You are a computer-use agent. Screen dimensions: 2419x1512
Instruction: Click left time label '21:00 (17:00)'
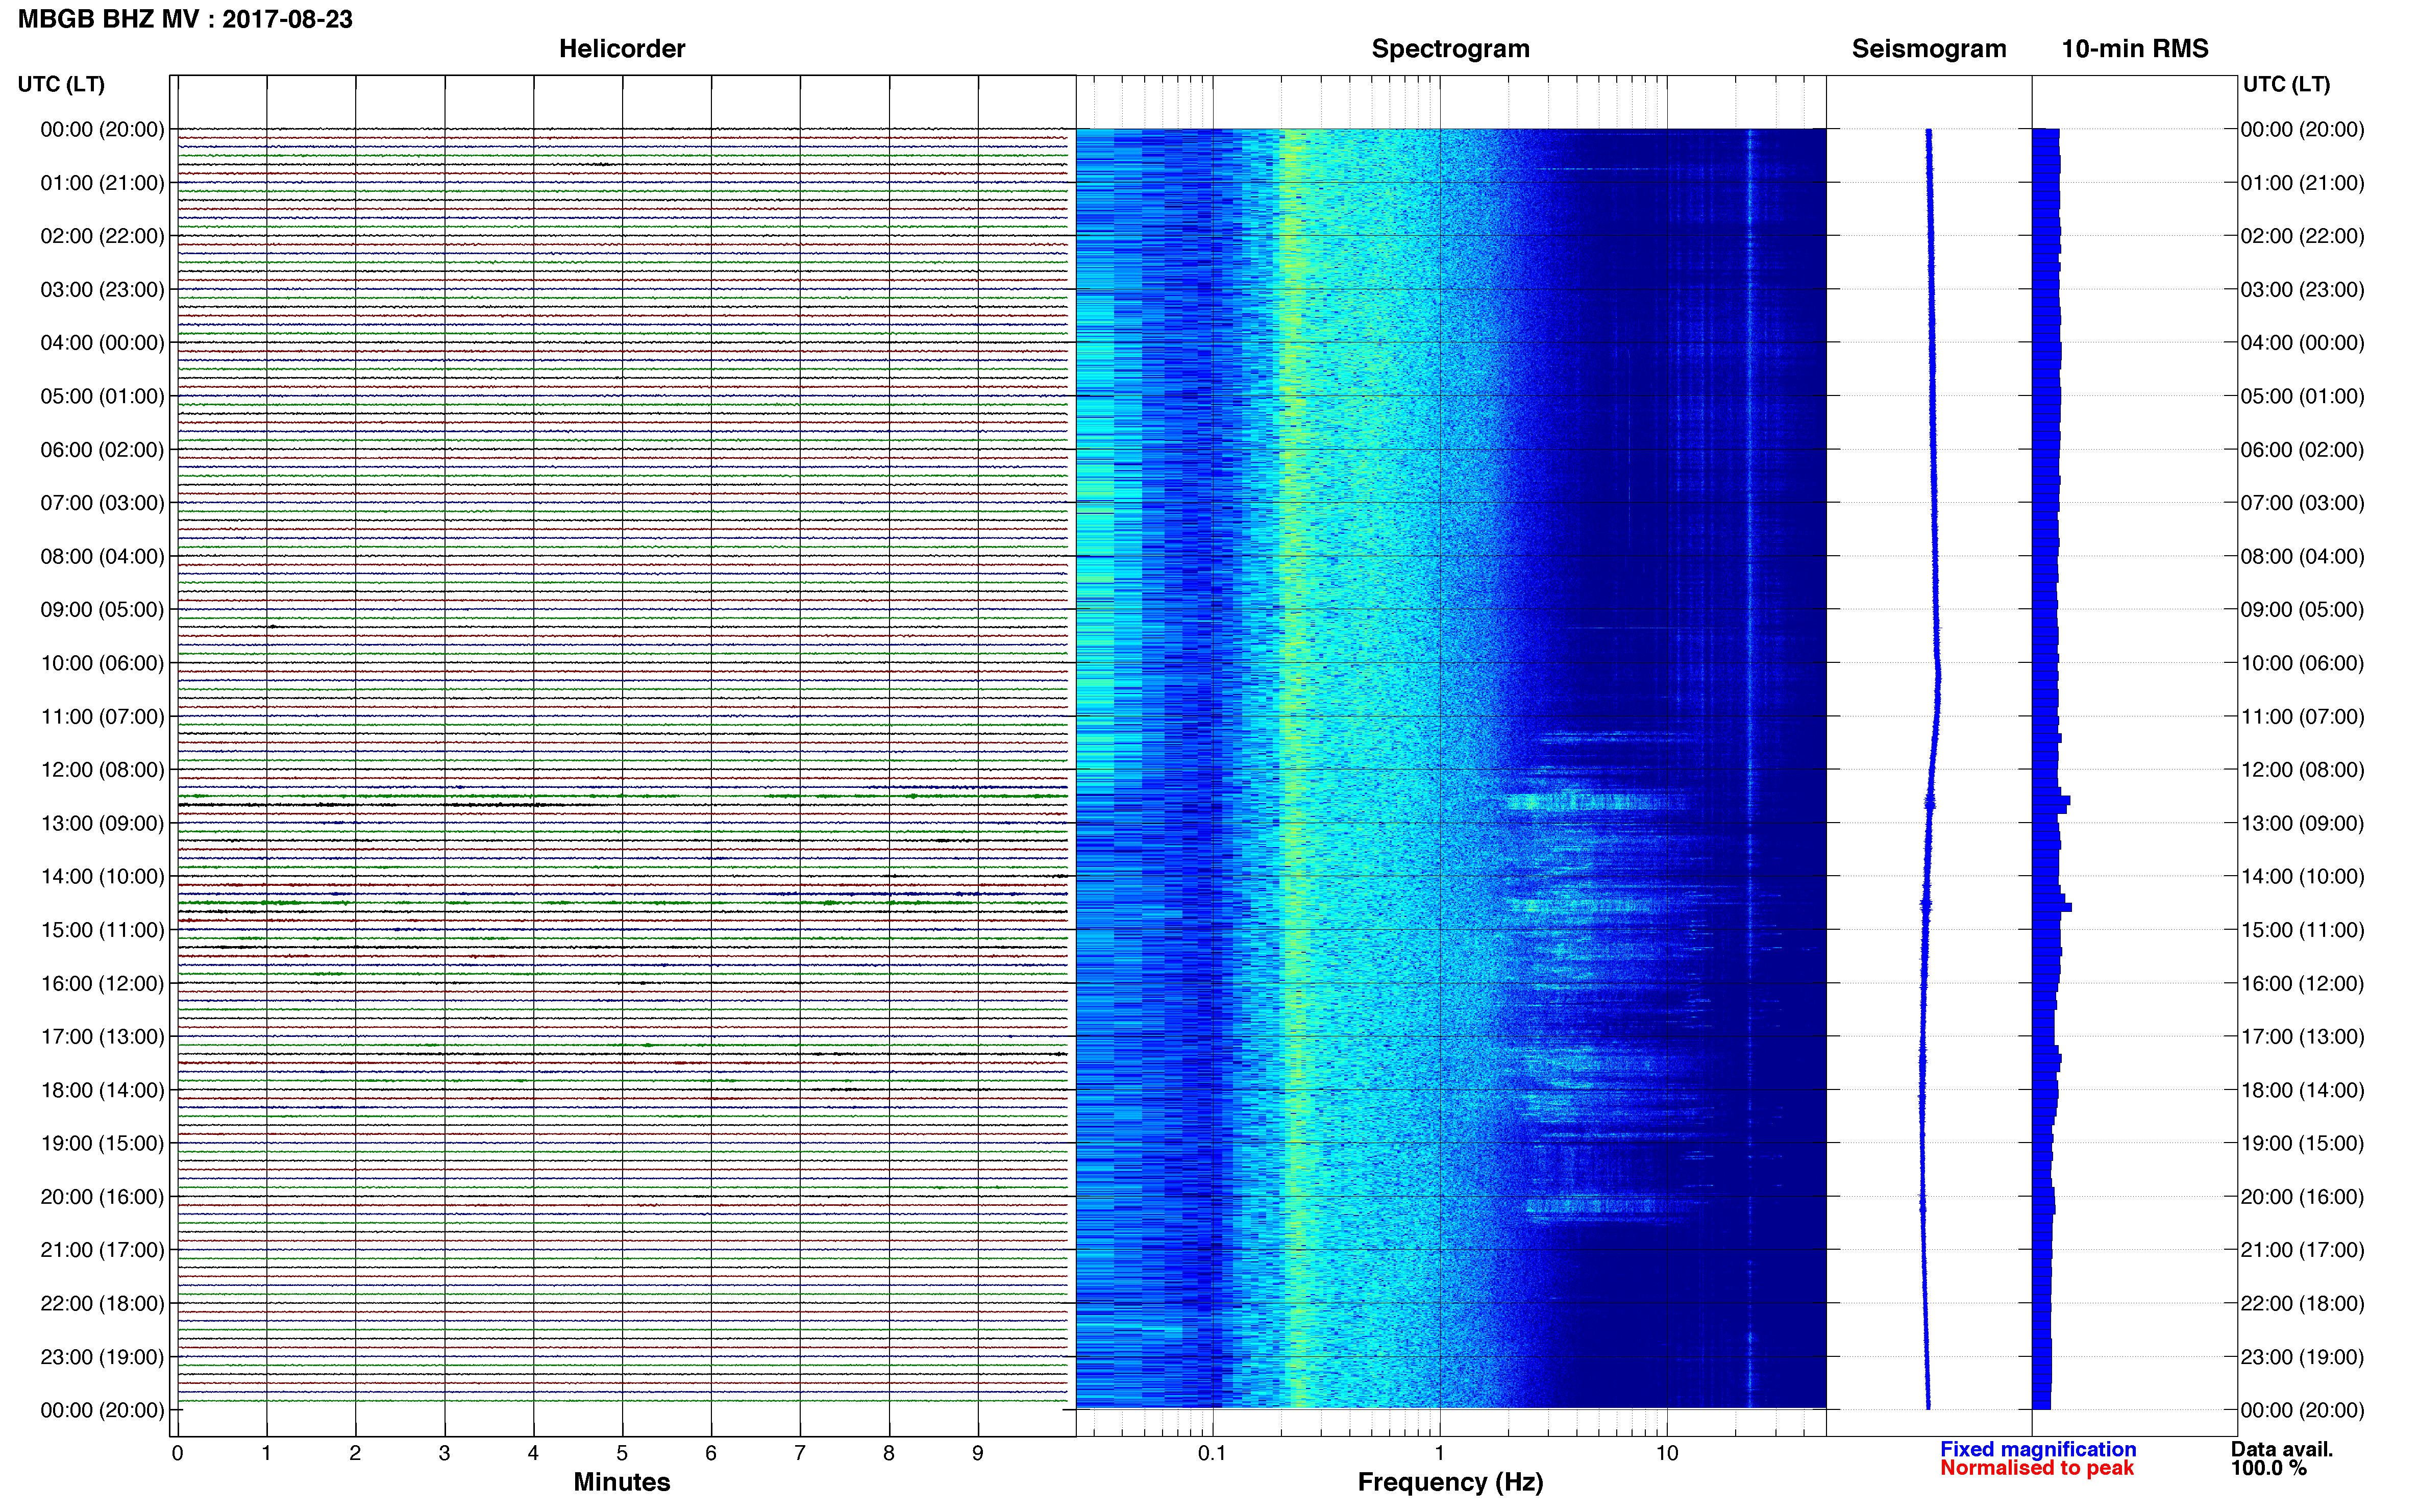(102, 1250)
